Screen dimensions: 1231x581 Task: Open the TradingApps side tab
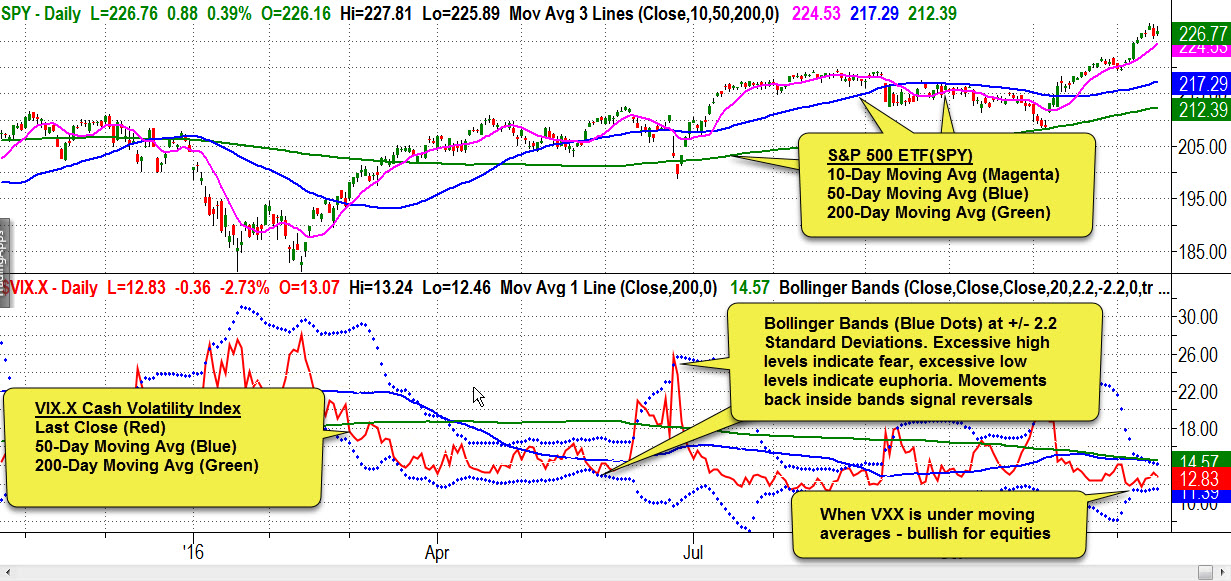(x=3, y=241)
